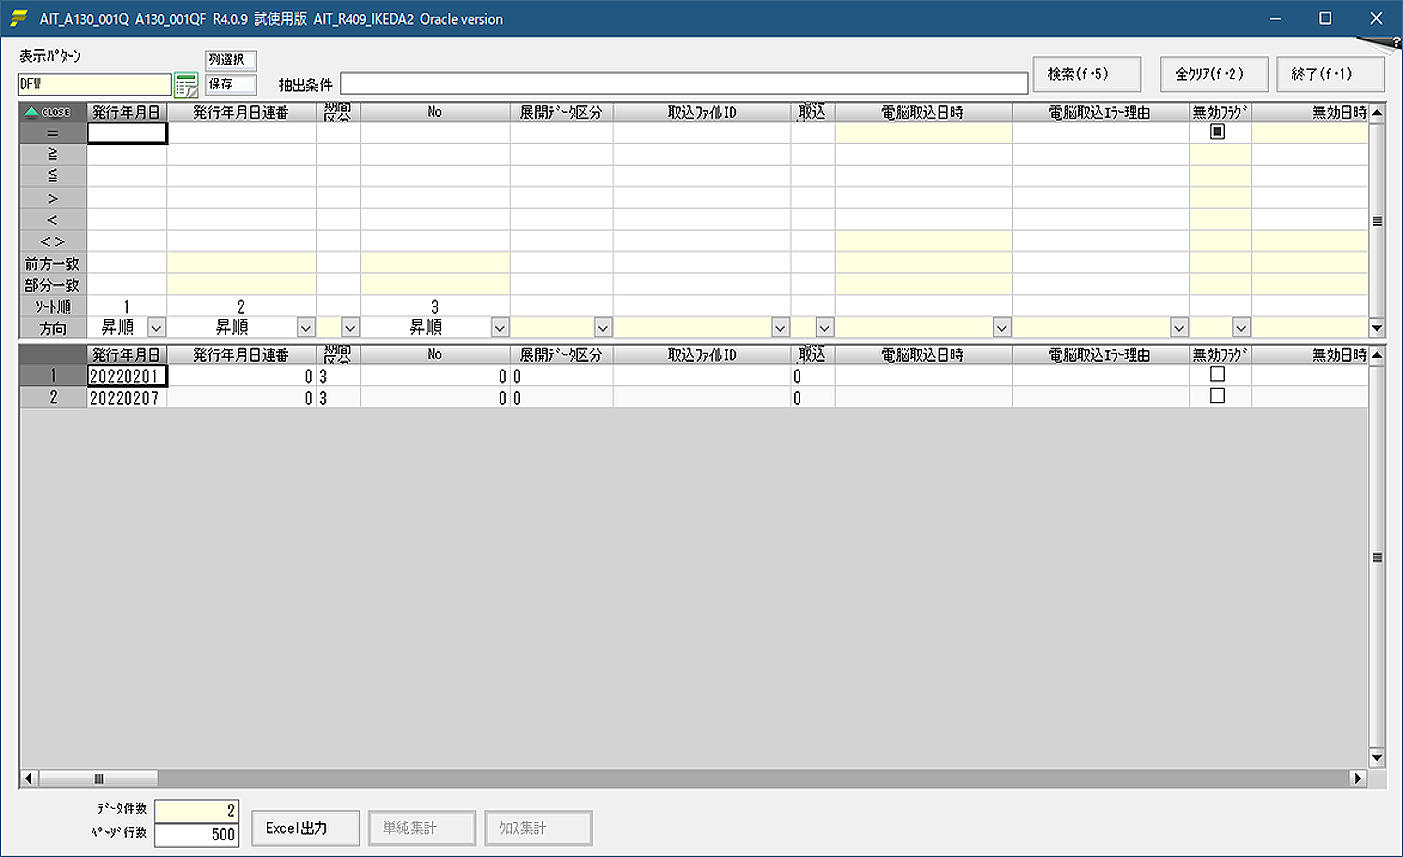
Task: Select result row header 1
Action: [x=53, y=376]
